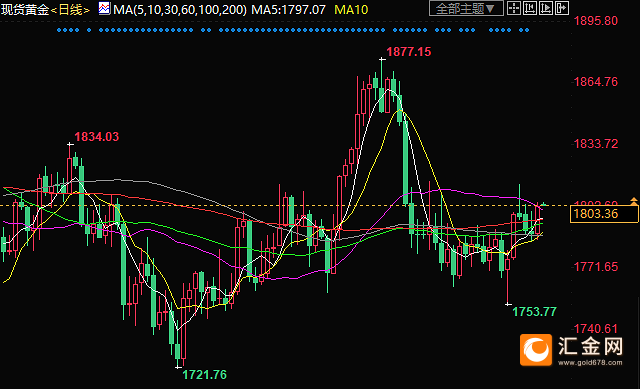Viewport: 640px width, 389px height.
Task: Click the MA indicator chart icon
Action: (x=104, y=8)
